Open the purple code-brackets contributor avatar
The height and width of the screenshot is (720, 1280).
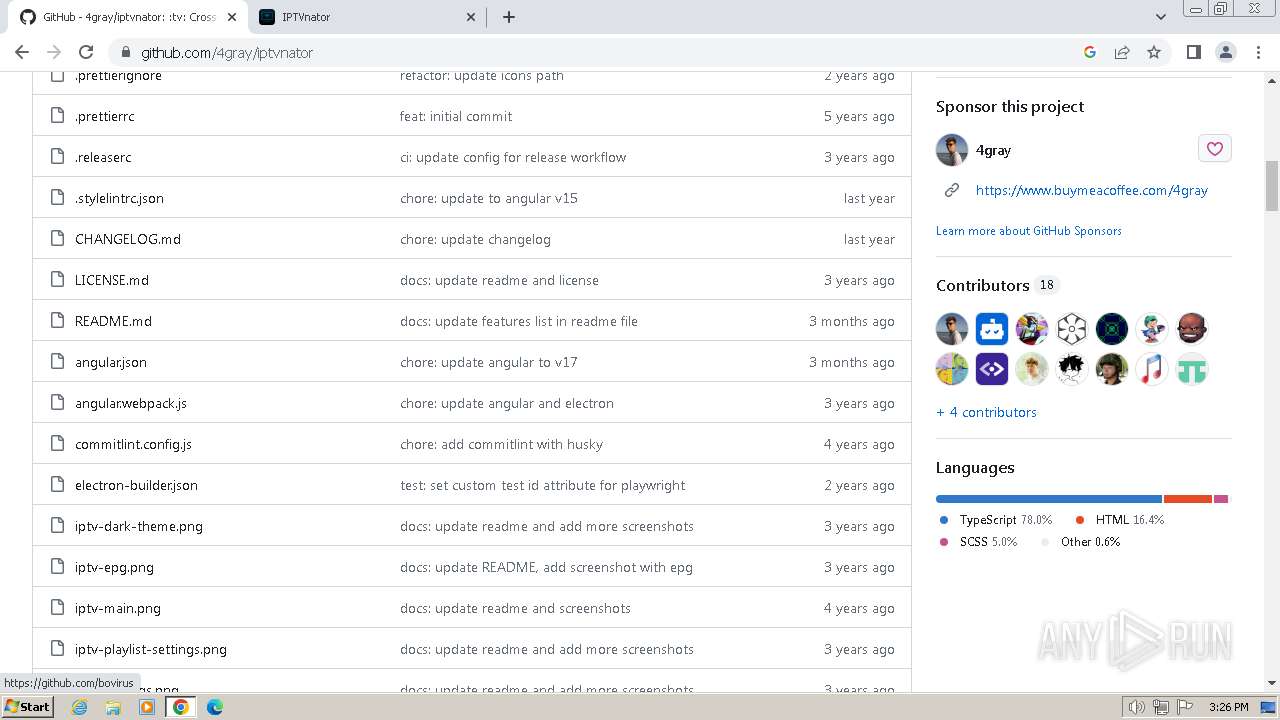tap(992, 369)
